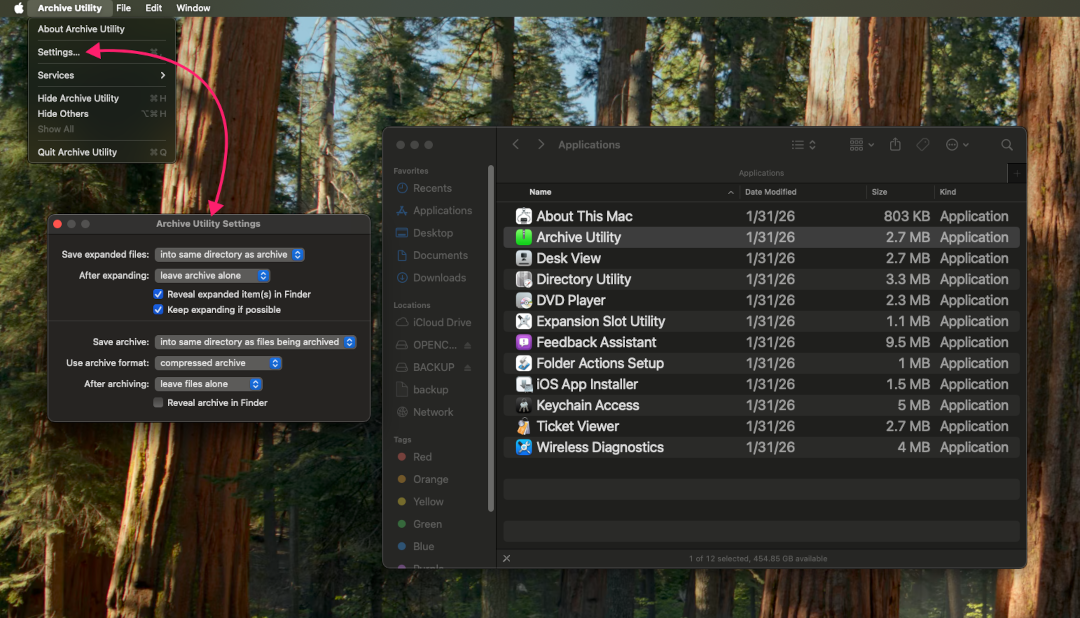
Task: Click the Folder Actions Setup app icon
Action: point(523,363)
